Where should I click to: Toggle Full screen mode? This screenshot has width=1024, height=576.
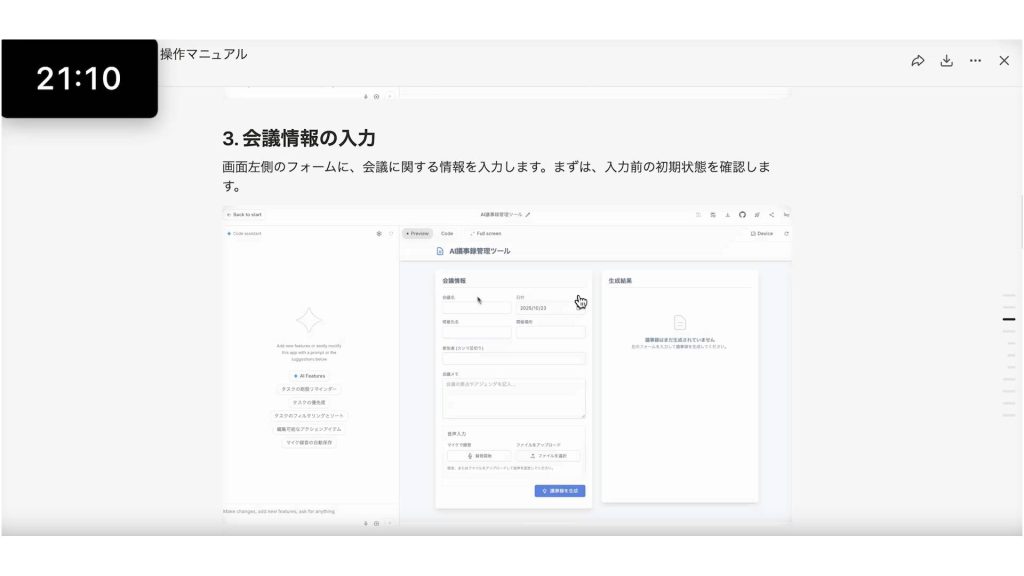tap(484, 233)
